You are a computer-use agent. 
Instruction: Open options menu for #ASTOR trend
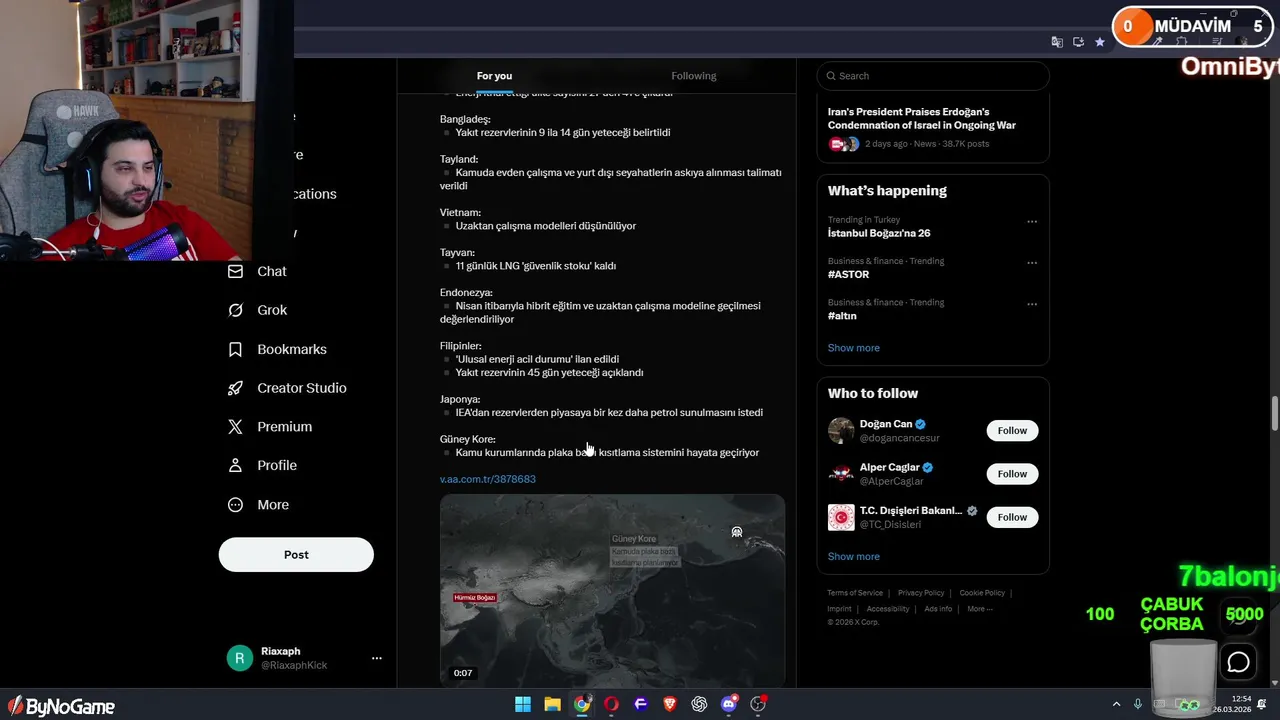pos(1032,263)
